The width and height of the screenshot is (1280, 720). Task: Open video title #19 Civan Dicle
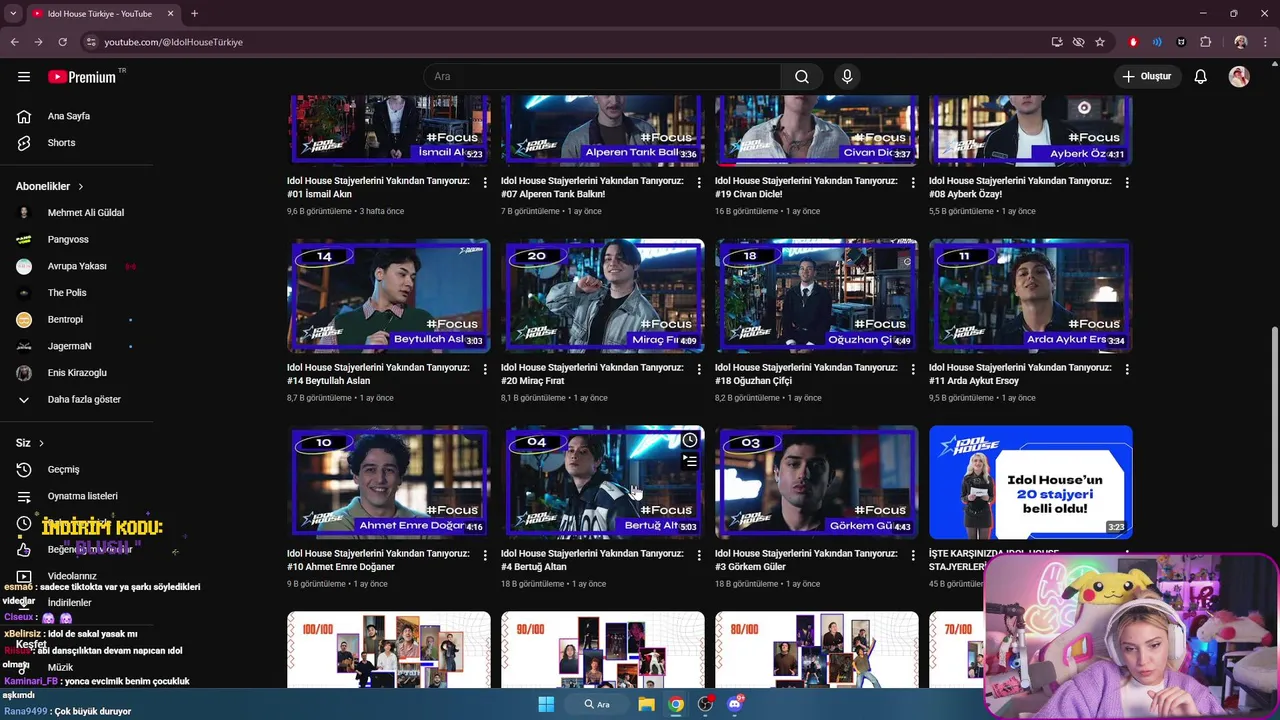pyautogui.click(x=806, y=187)
